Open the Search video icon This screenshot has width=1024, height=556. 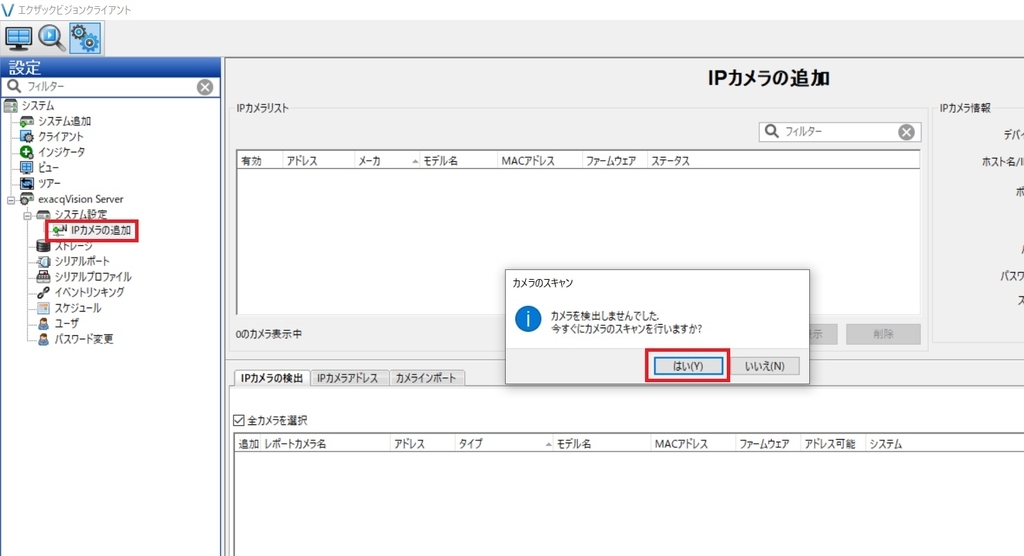pos(51,38)
